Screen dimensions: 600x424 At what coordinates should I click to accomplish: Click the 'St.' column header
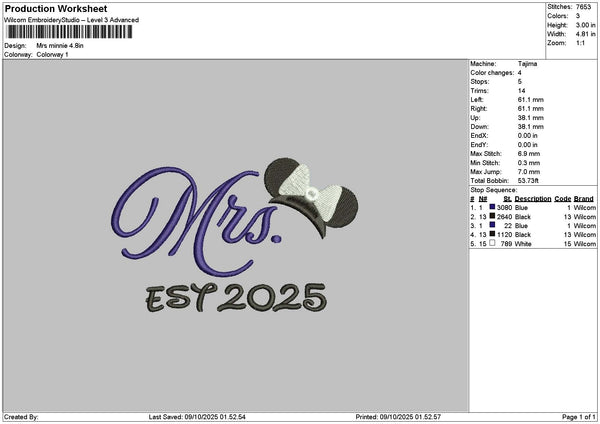click(x=507, y=199)
